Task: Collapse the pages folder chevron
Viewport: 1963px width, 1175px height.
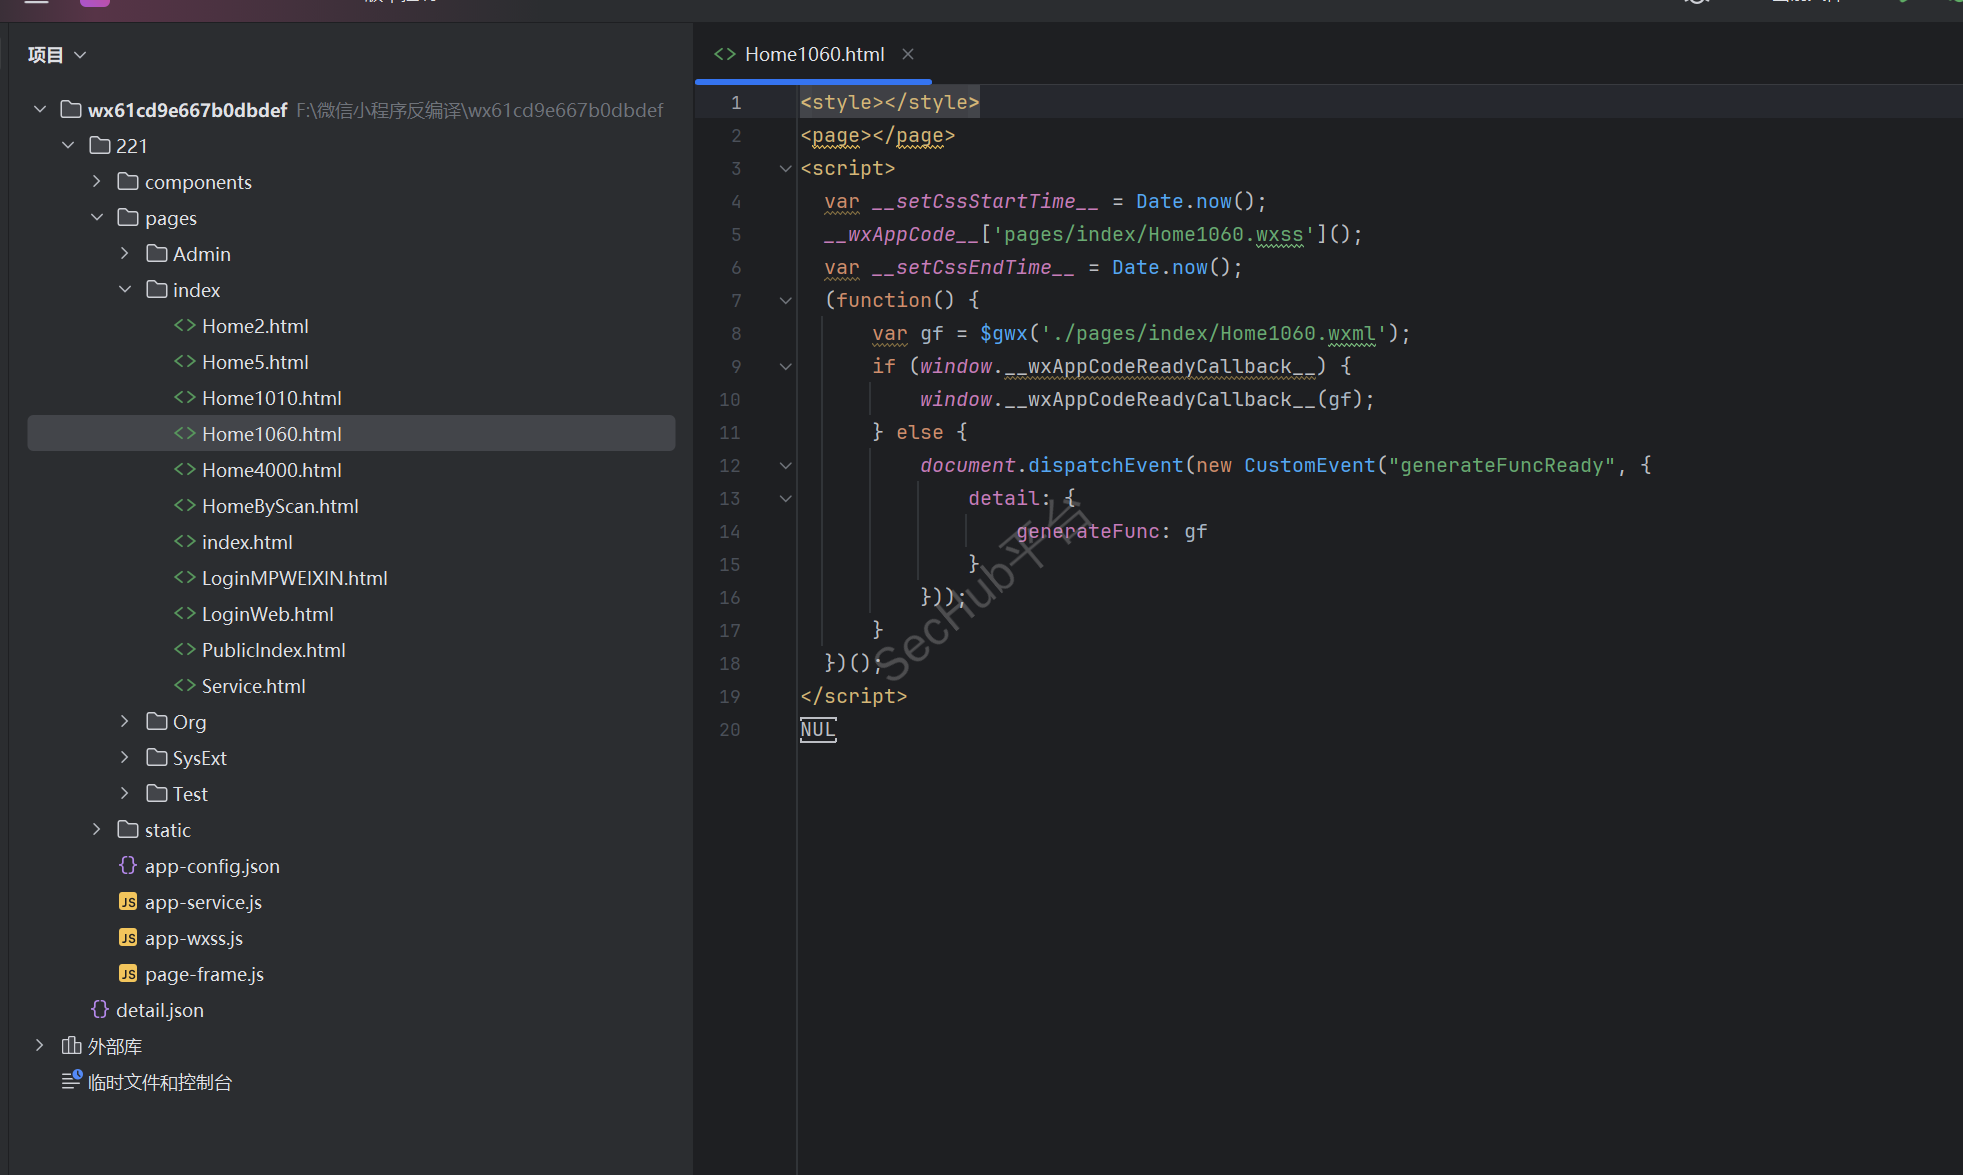Action: click(x=96, y=217)
